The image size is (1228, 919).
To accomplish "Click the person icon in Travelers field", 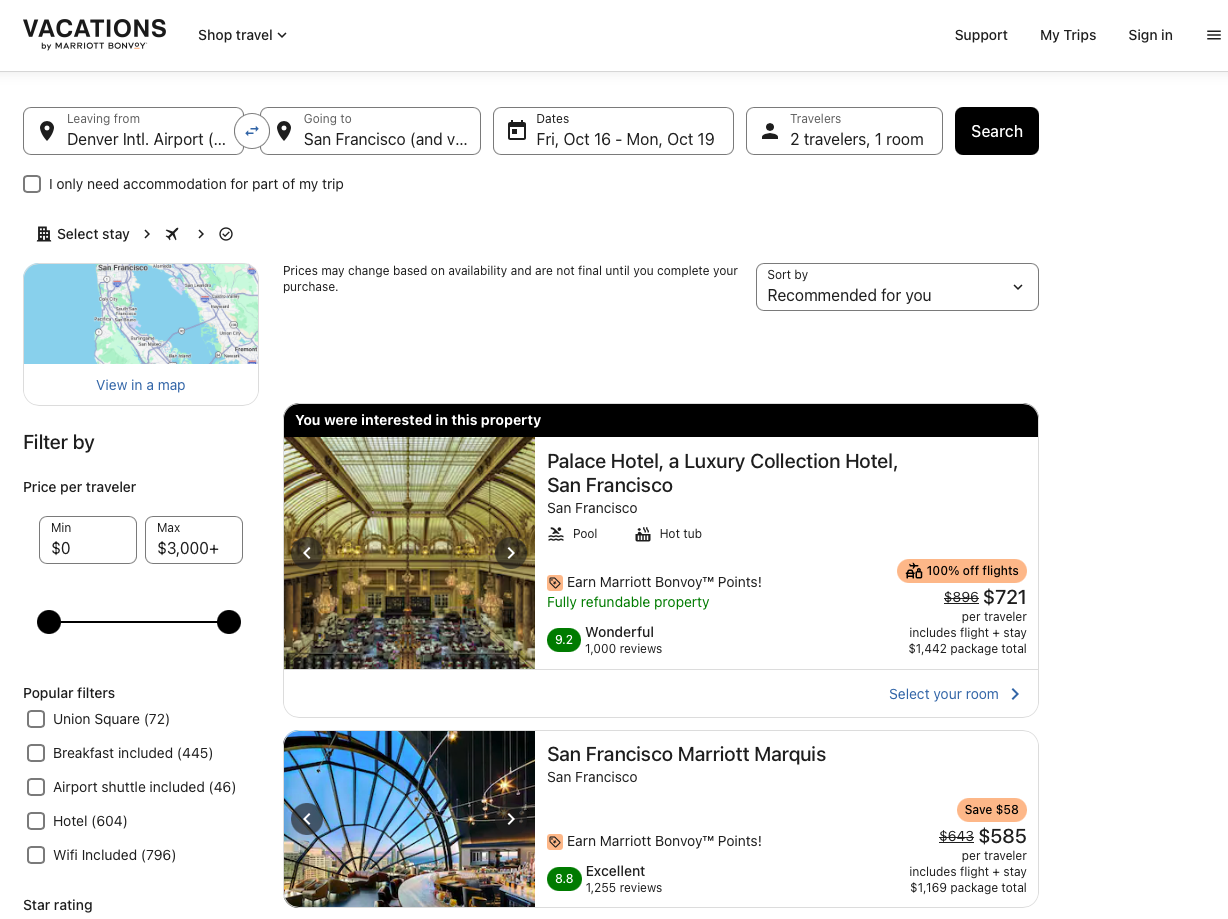I will (770, 131).
